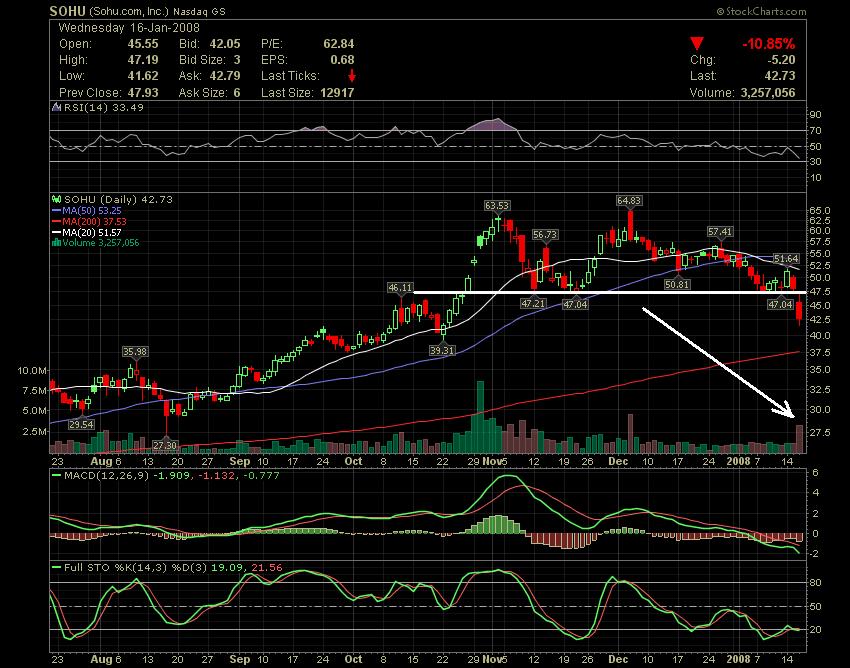The height and width of the screenshot is (668, 850).
Task: Click the 56.73 price label
Action: pyautogui.click(x=545, y=235)
